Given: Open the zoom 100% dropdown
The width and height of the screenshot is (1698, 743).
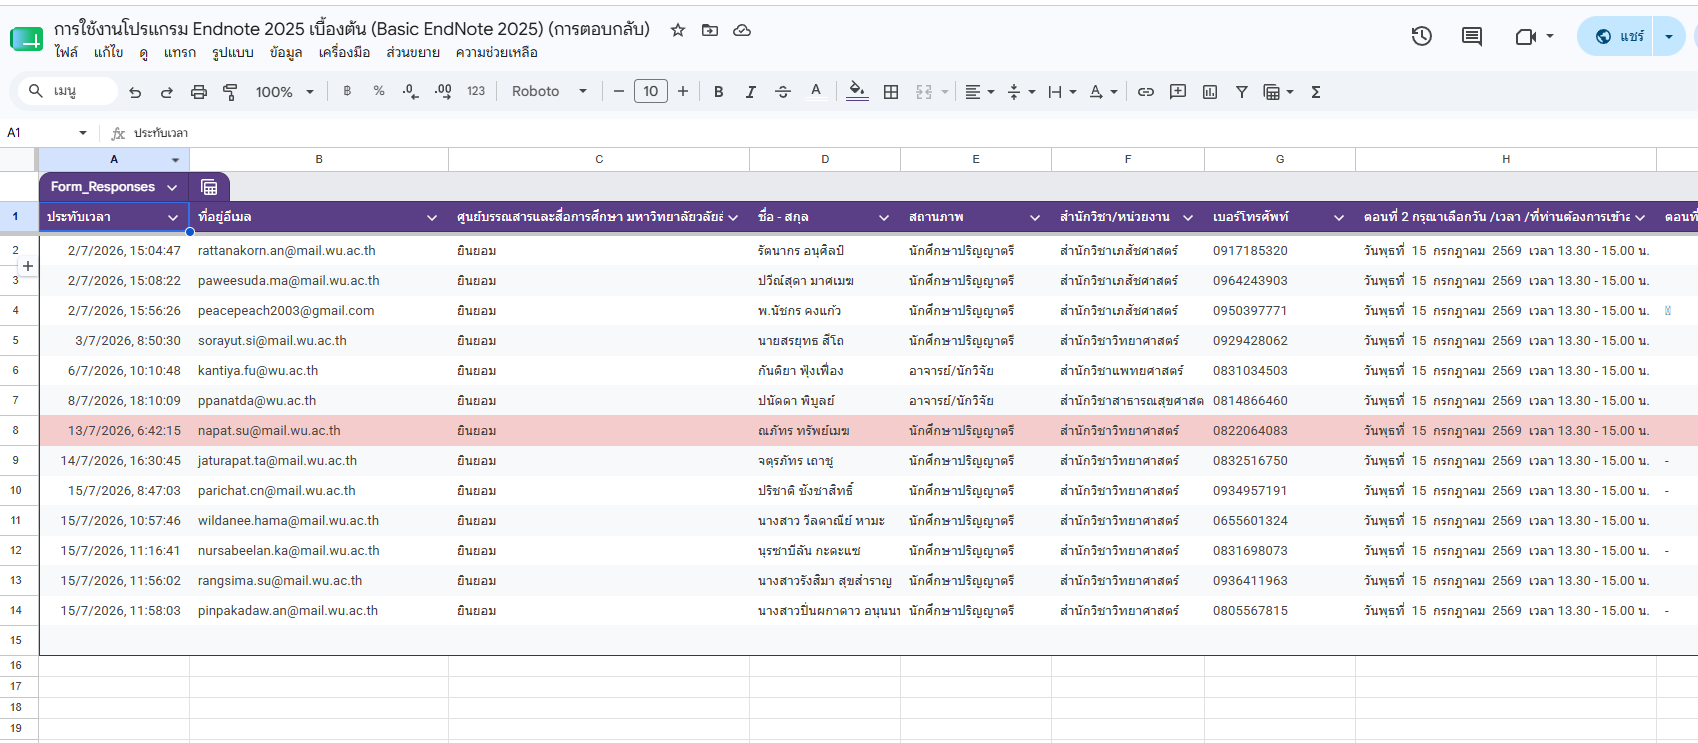Looking at the screenshot, I should (285, 92).
